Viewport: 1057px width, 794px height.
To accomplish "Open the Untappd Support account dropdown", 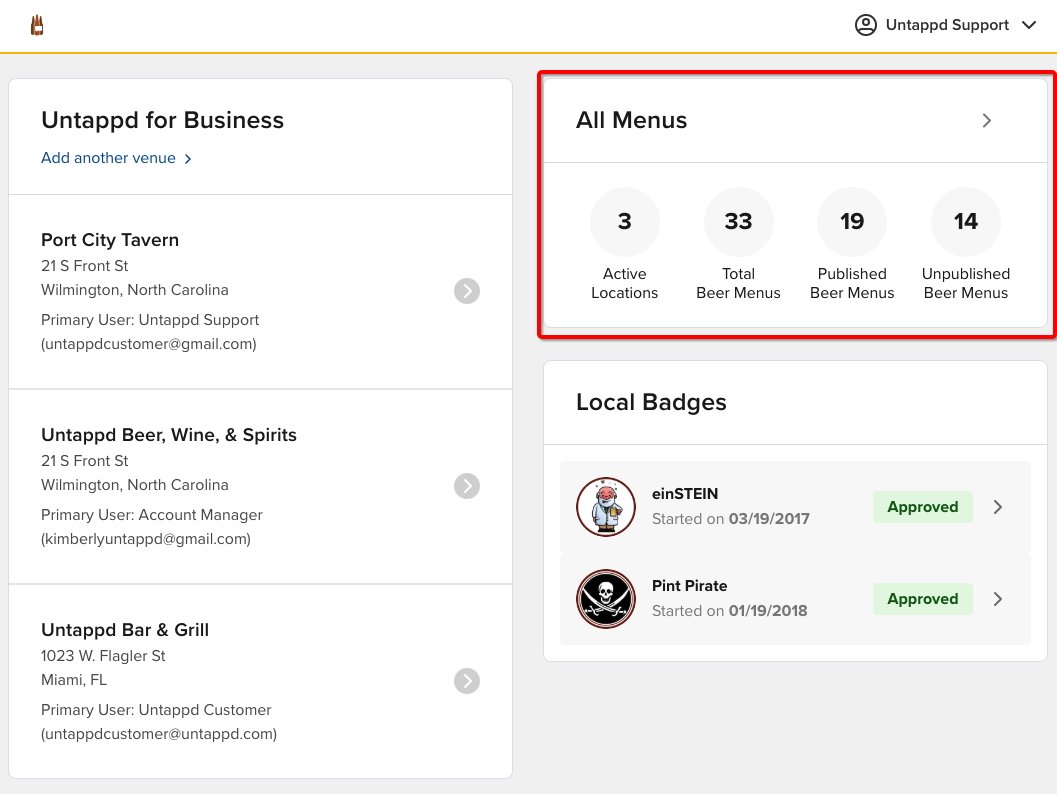I will (x=945, y=25).
